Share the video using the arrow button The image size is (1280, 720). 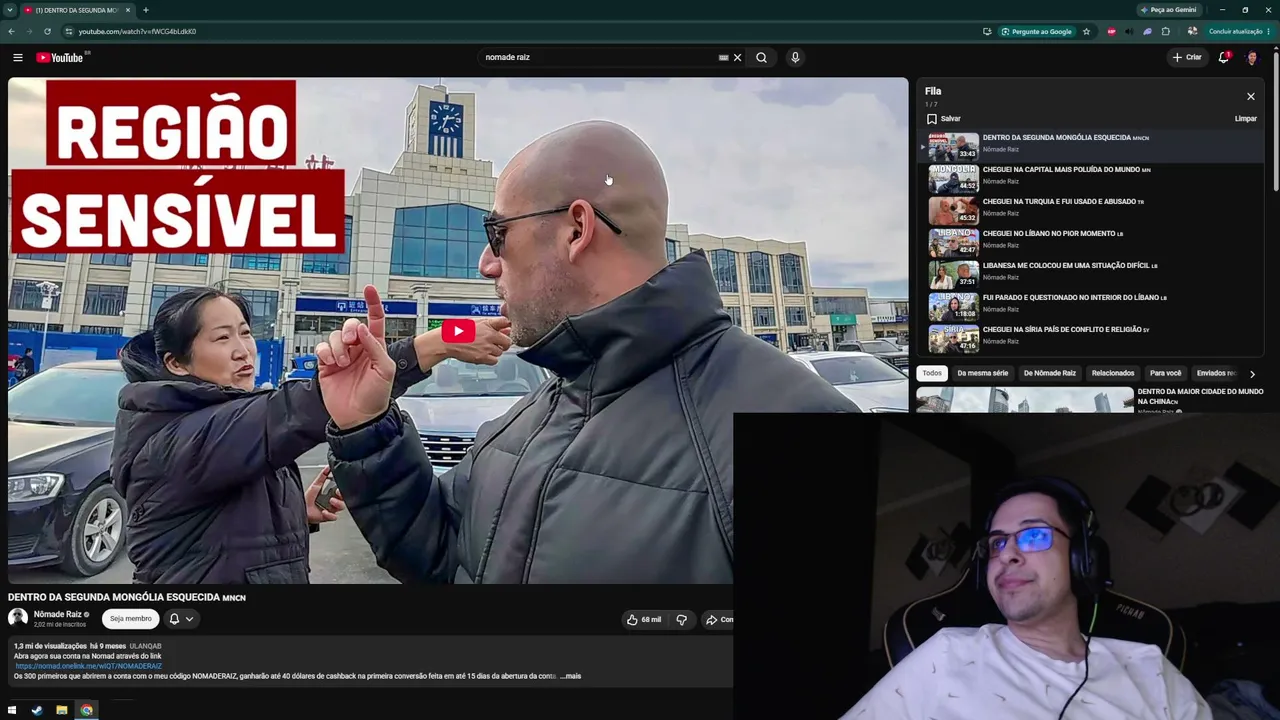(718, 620)
